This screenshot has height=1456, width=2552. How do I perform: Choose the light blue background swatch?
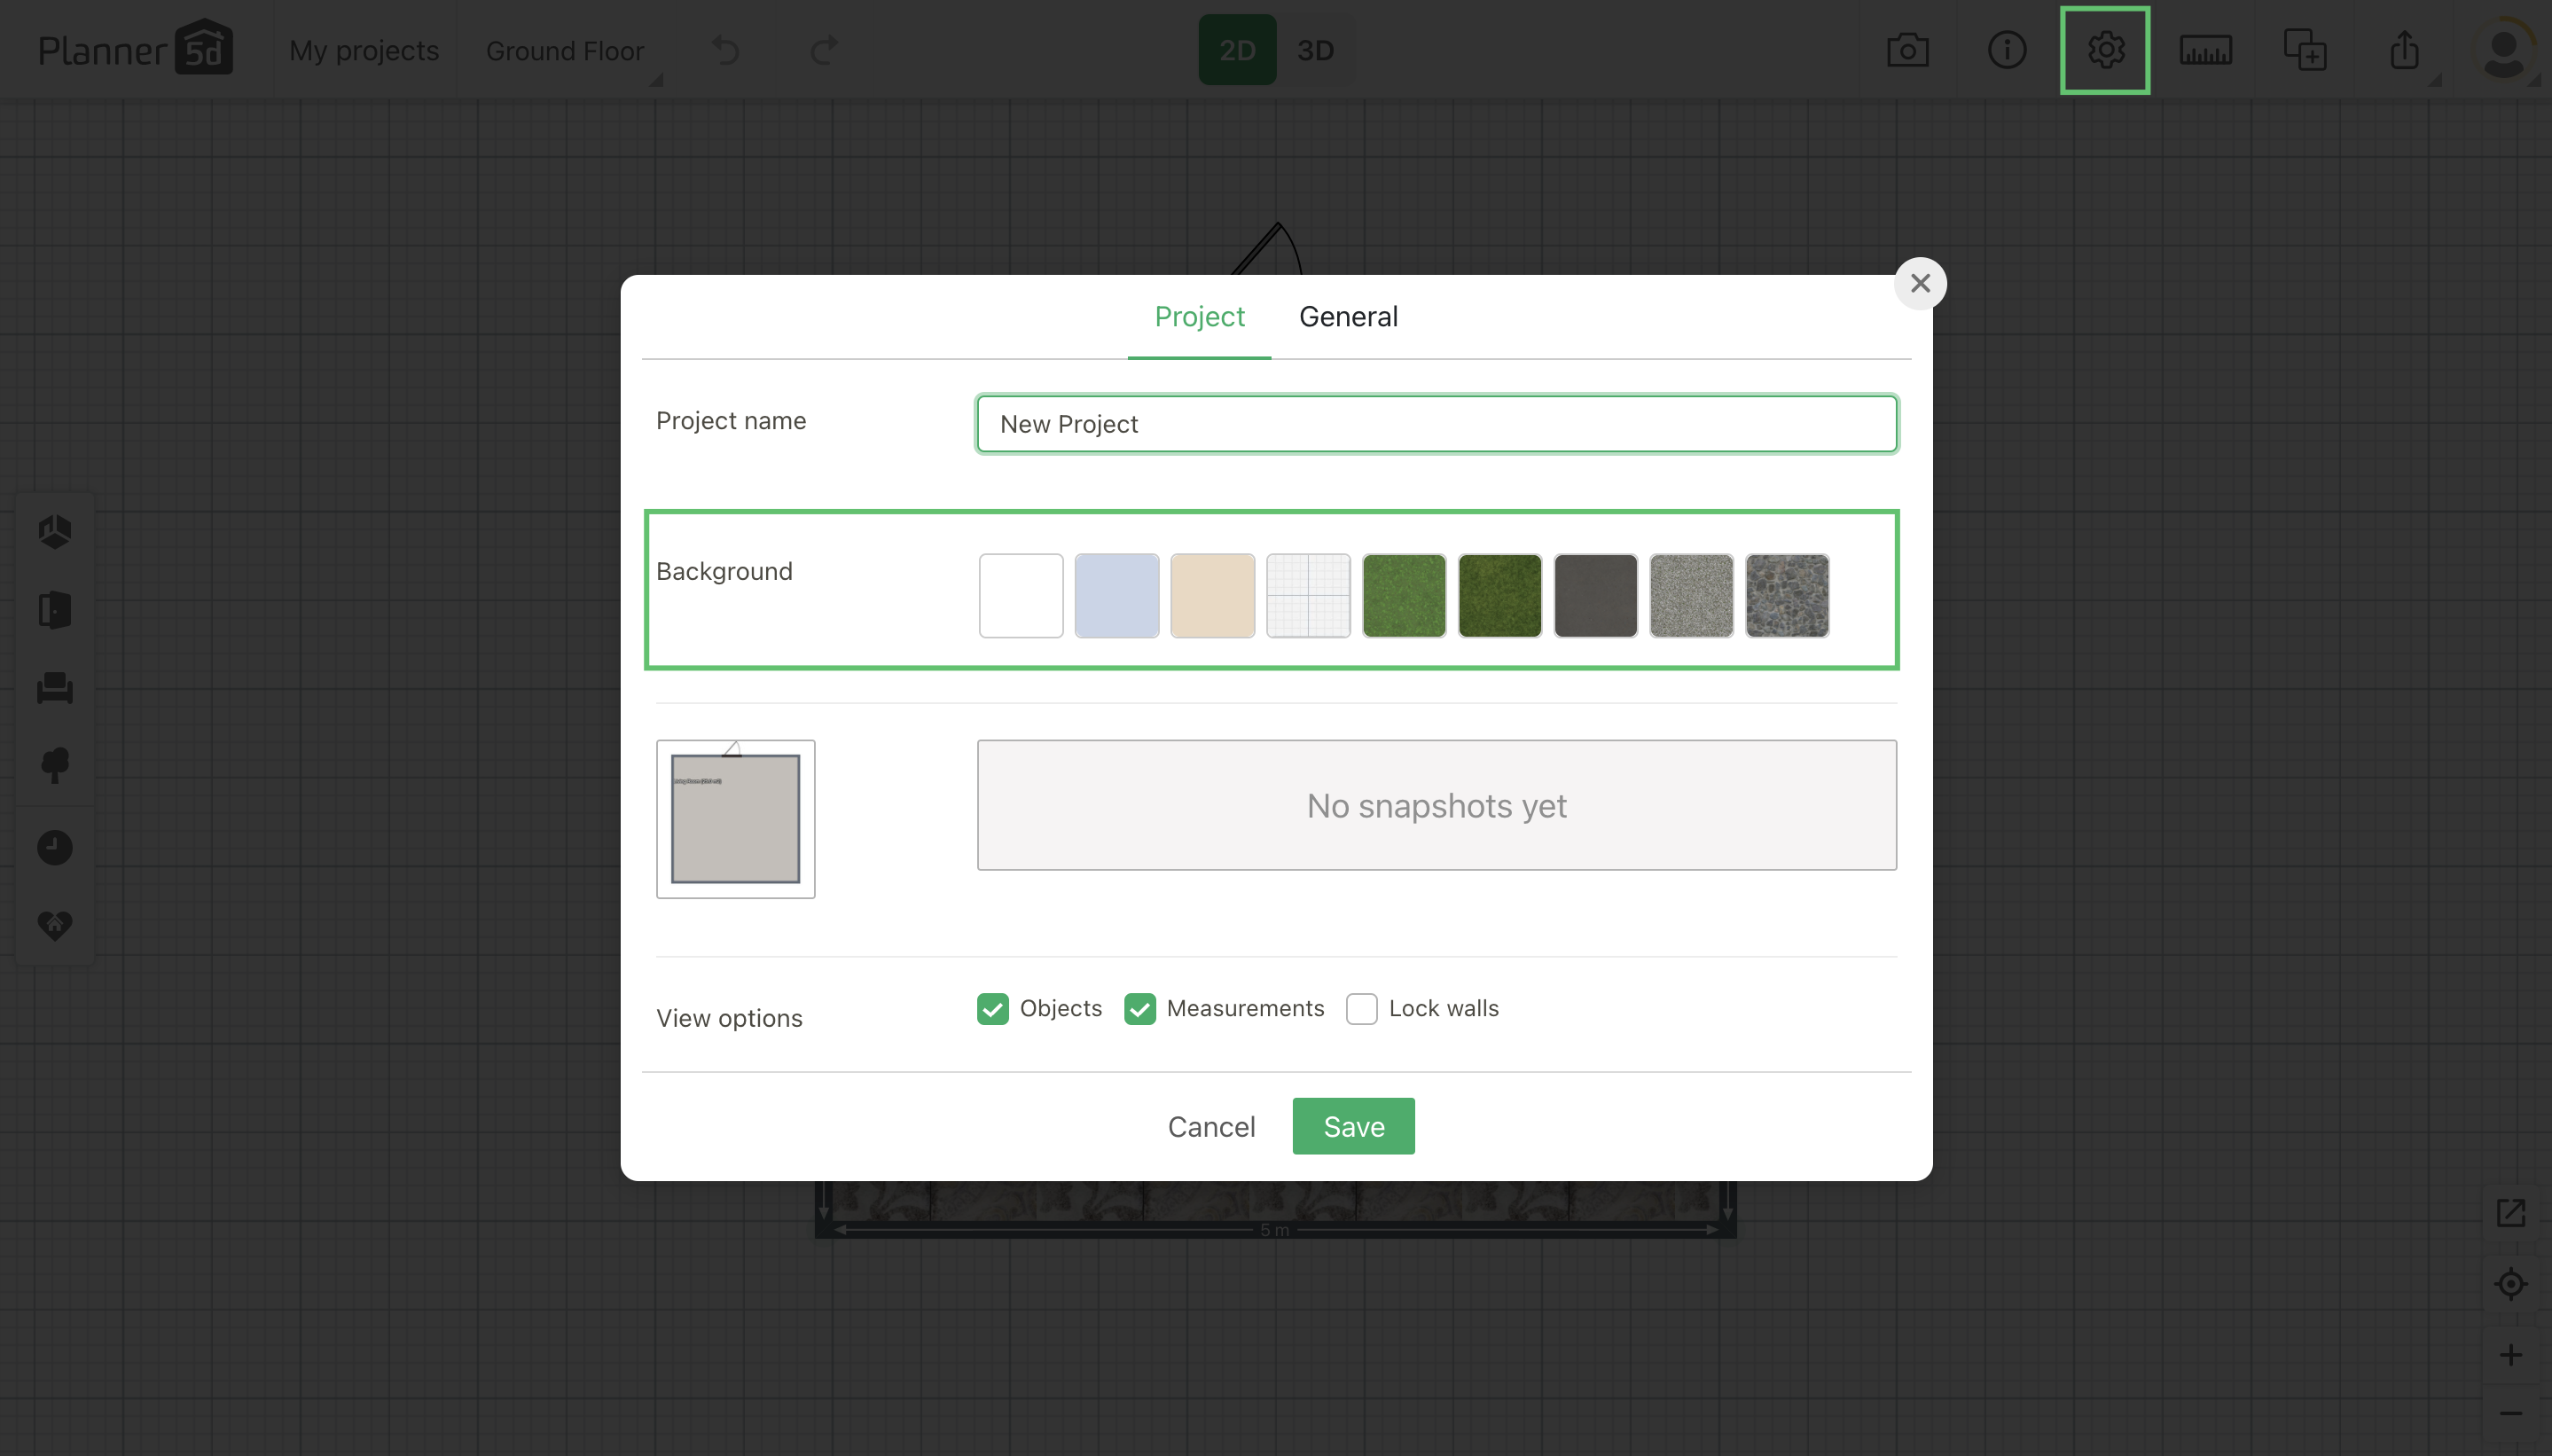coord(1116,596)
